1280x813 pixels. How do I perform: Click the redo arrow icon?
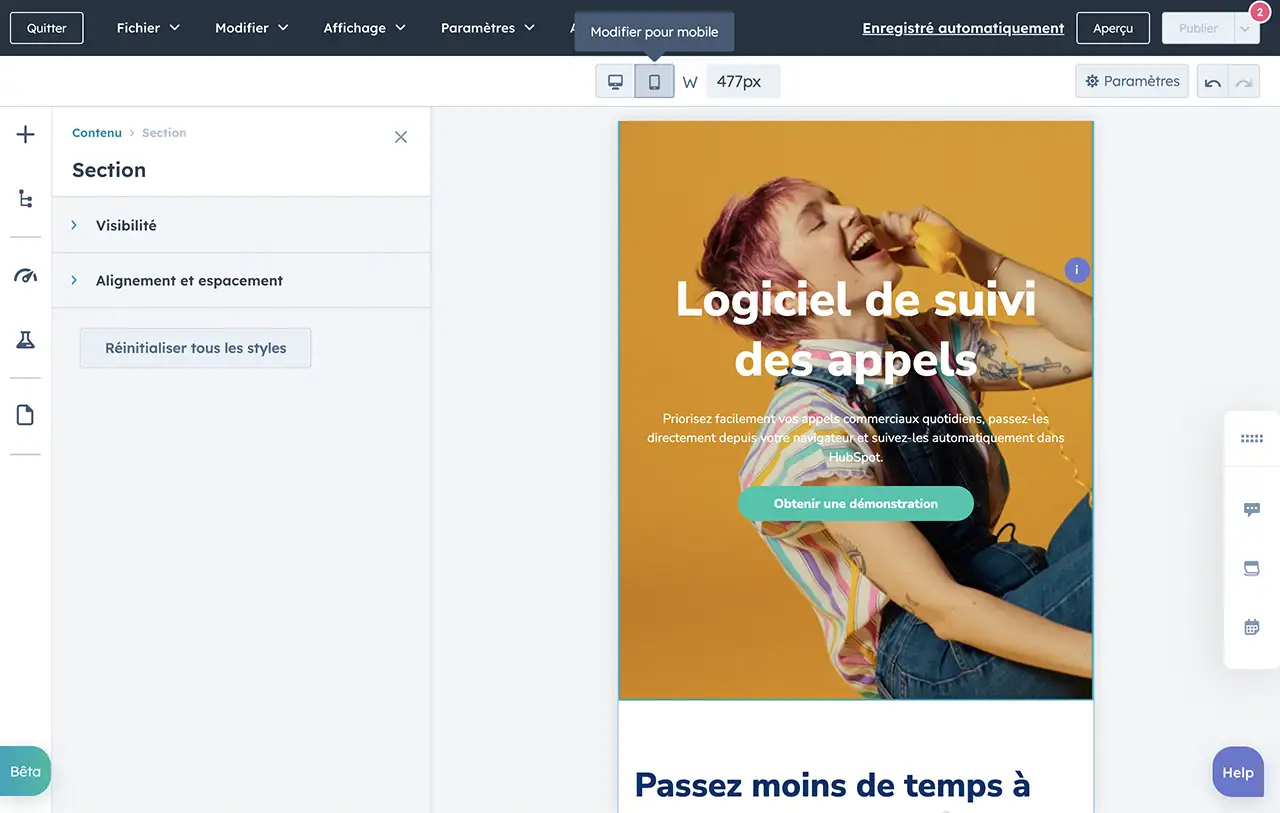[x=1244, y=82]
